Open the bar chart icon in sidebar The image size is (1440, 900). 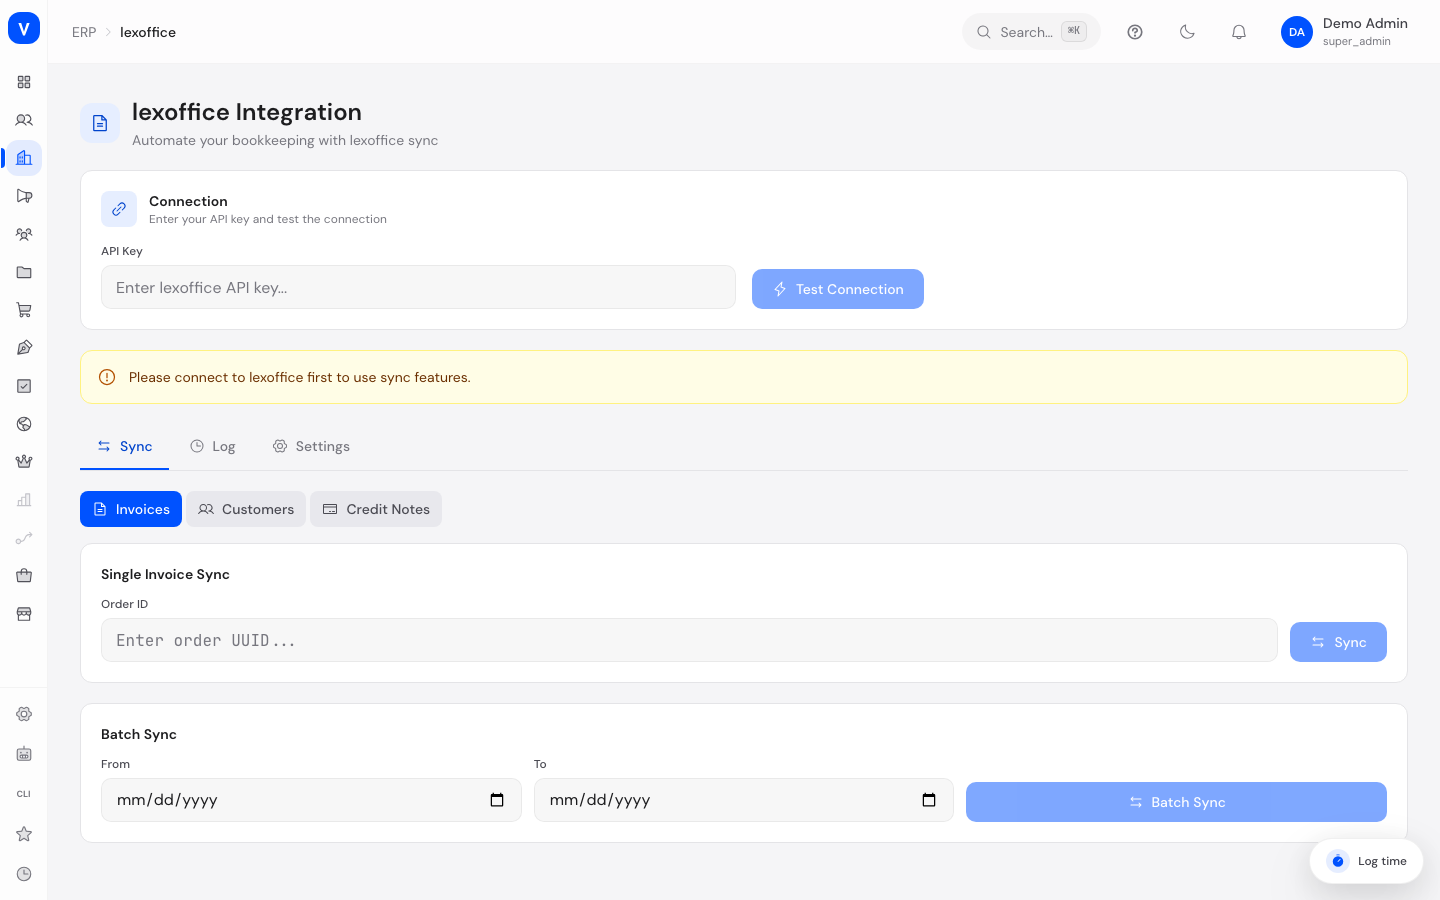pos(24,500)
